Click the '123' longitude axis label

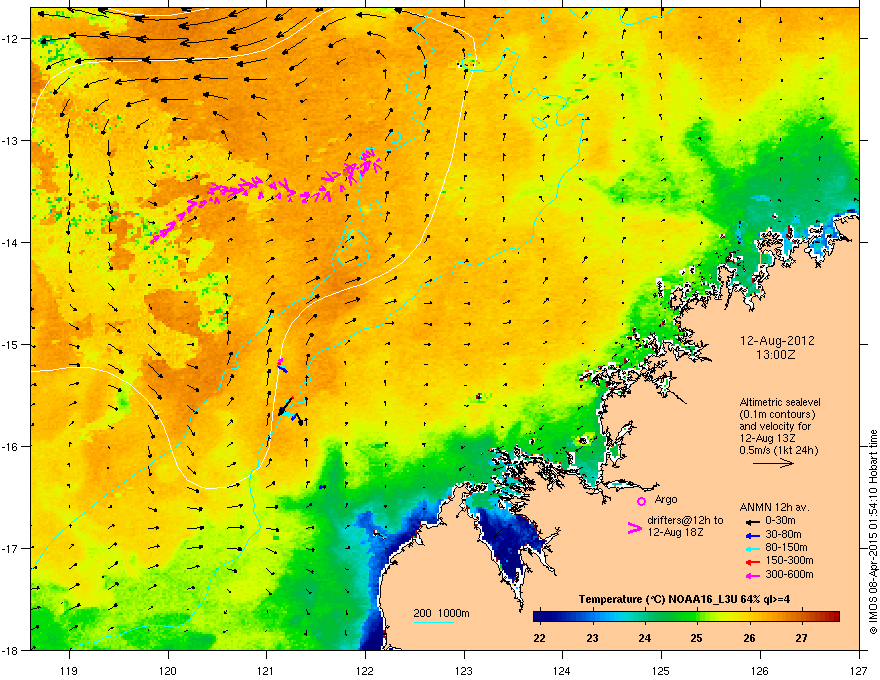coord(464,670)
